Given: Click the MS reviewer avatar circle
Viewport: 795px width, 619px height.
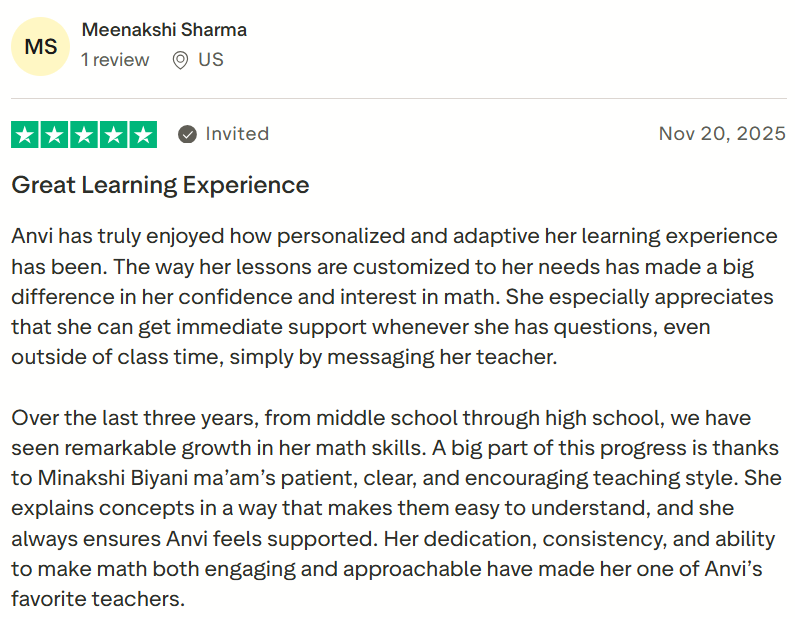Looking at the screenshot, I should pos(41,46).
